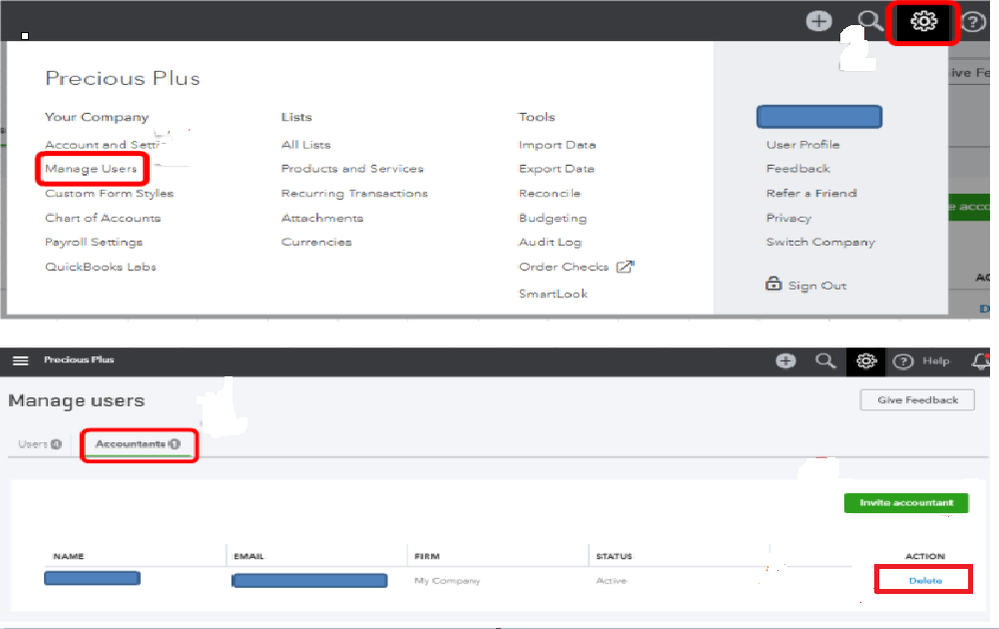
Task: Click Delete action for accountant
Action: point(925,581)
